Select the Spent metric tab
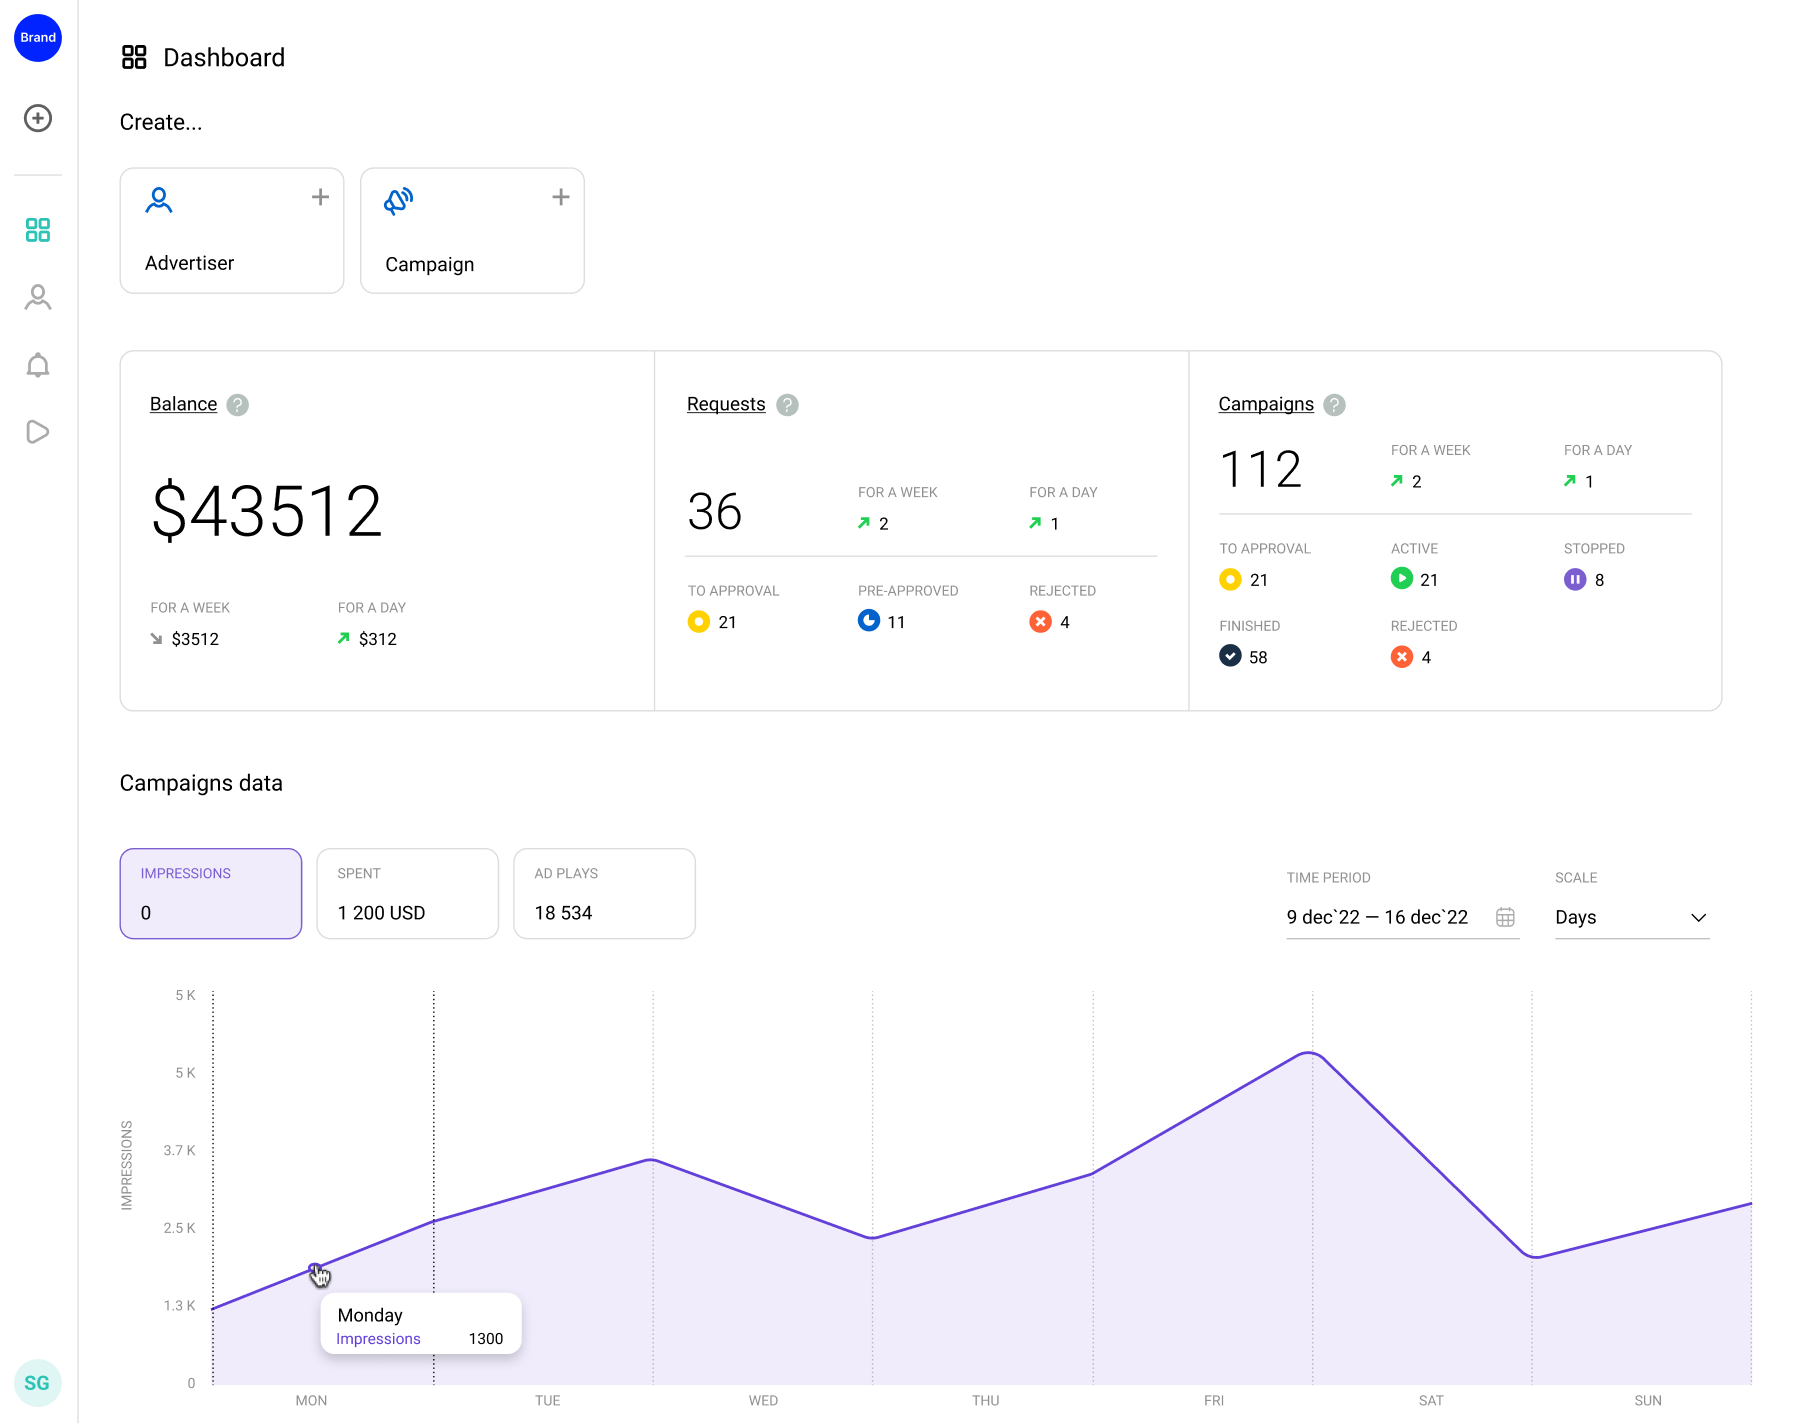The height and width of the screenshot is (1424, 1800). coord(408,894)
